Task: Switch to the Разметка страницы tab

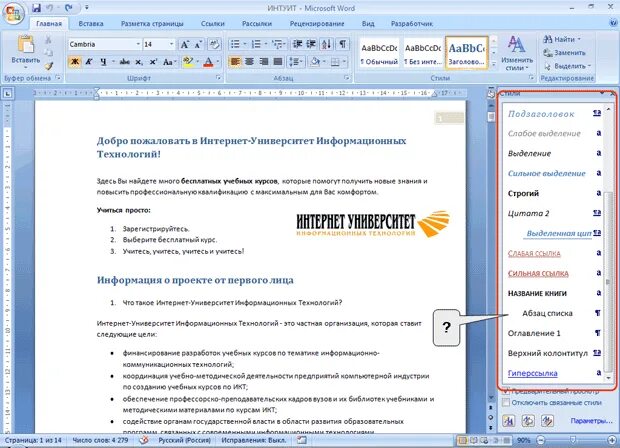Action: (152, 24)
